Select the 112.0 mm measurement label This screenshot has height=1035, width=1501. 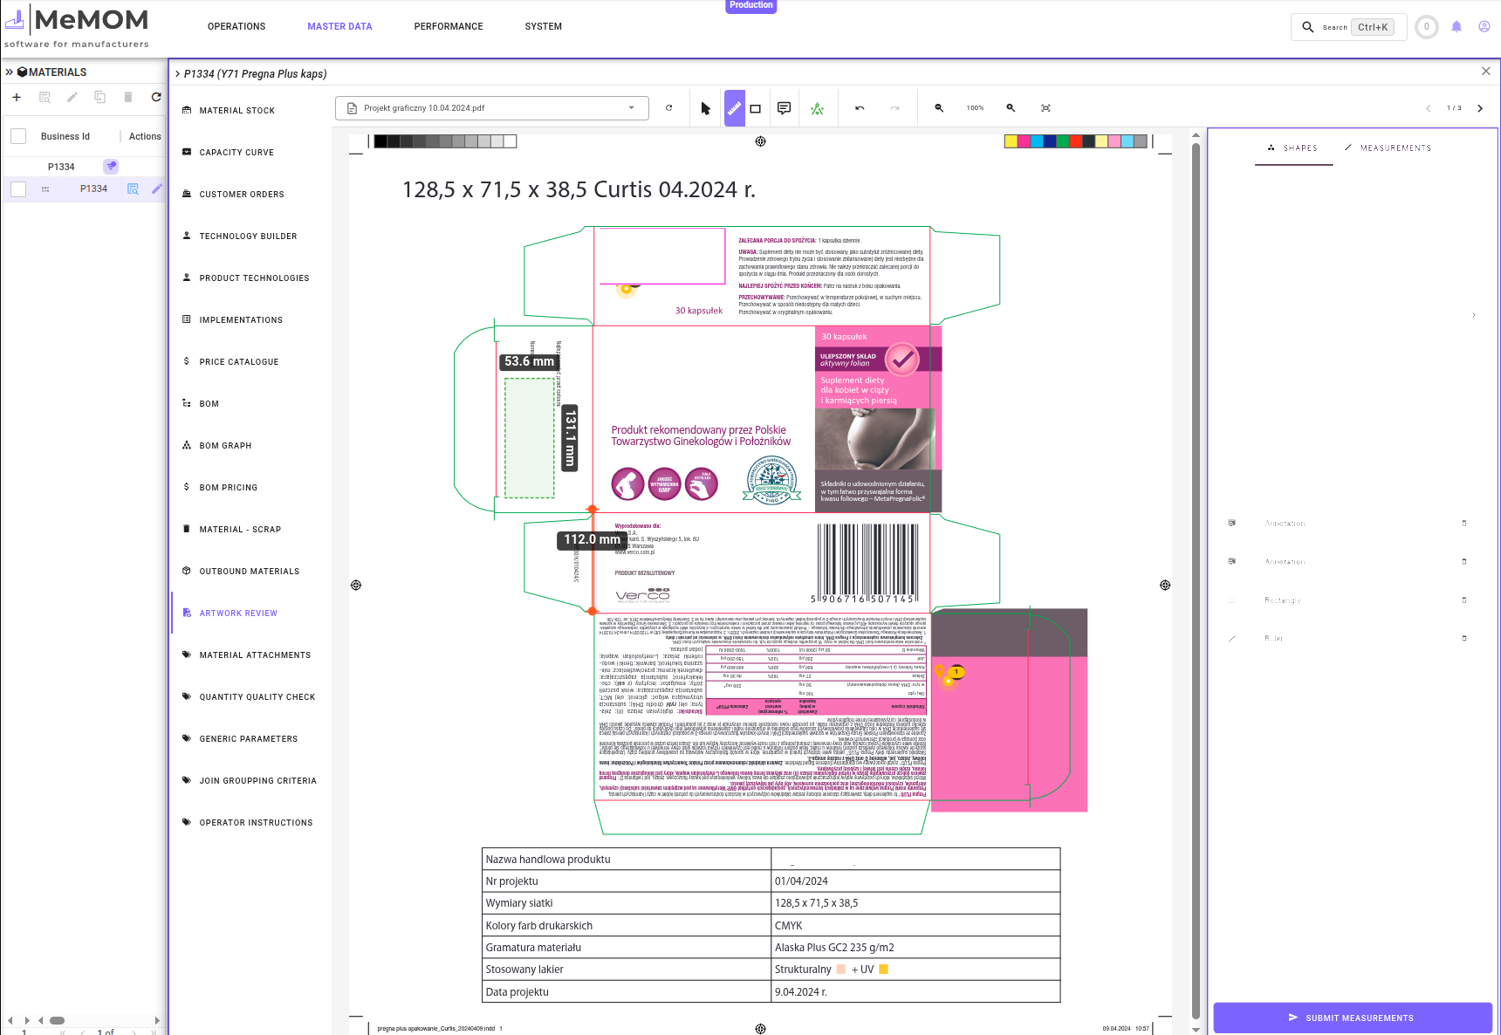click(x=592, y=540)
